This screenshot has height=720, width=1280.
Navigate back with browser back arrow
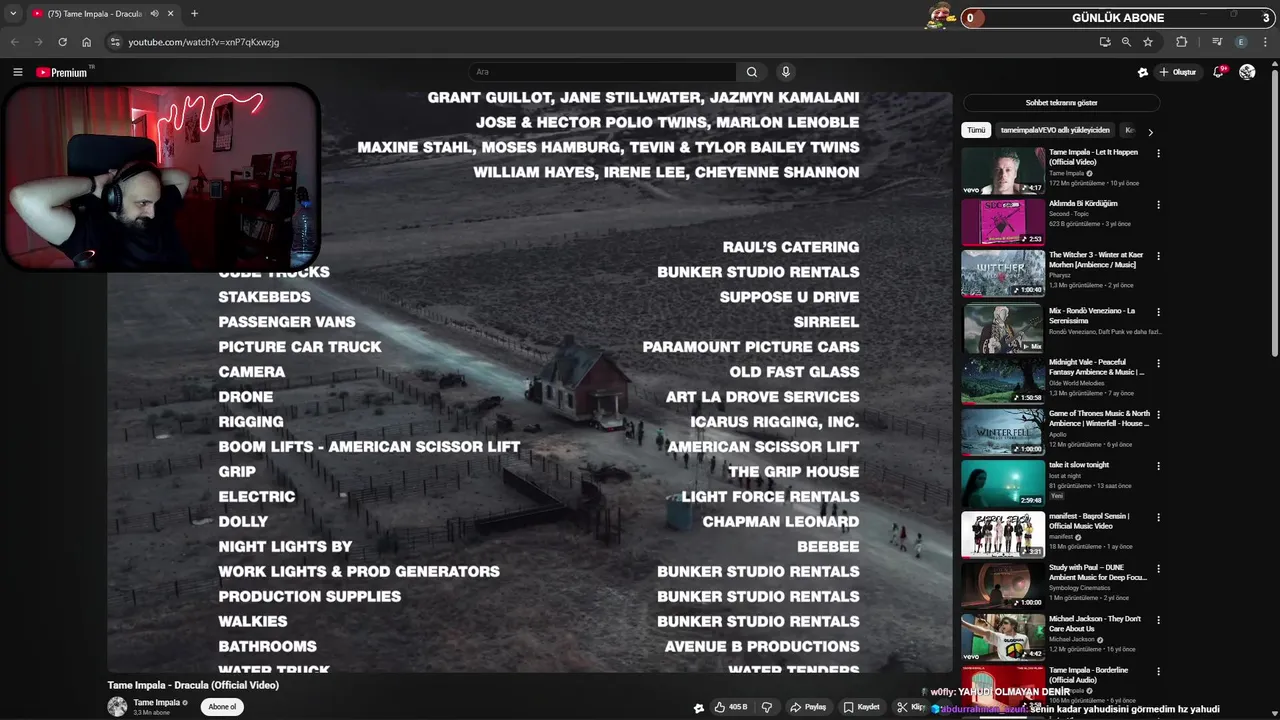click(14, 42)
